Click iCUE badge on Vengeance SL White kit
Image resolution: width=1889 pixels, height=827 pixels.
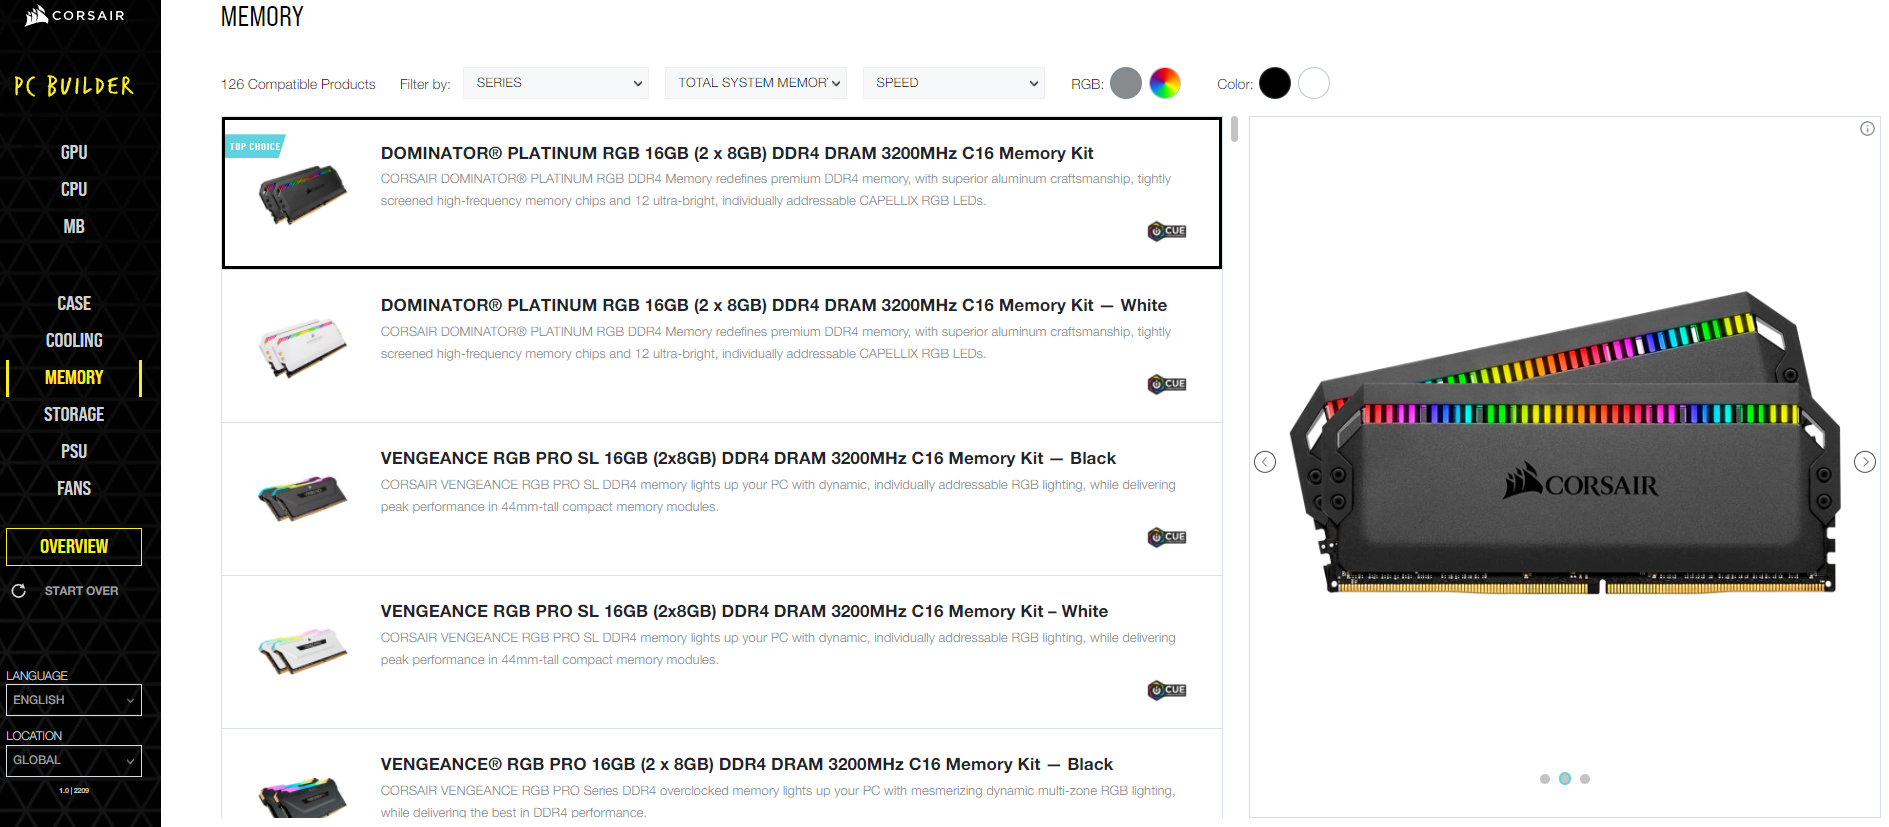coord(1167,690)
